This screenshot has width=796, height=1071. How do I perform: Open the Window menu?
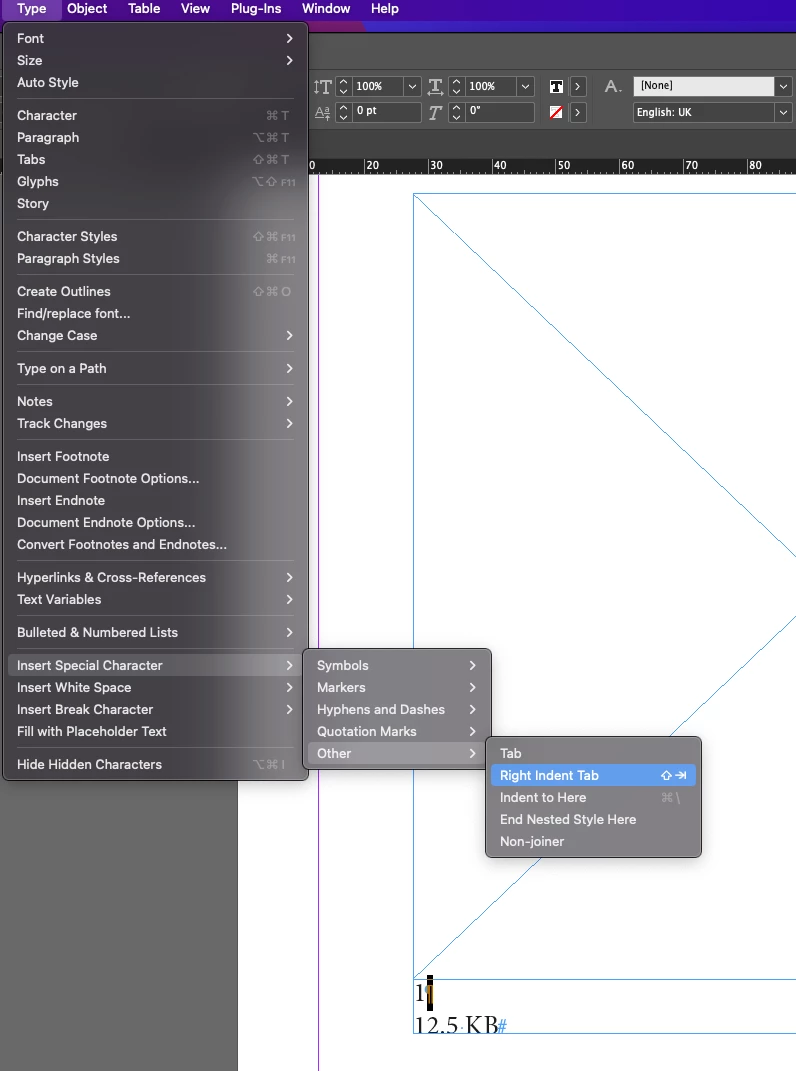[326, 9]
